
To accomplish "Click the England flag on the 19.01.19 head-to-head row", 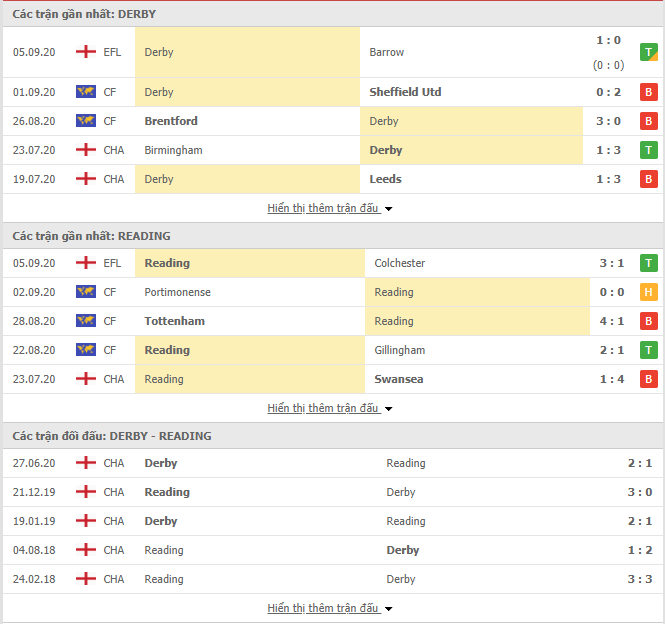I will coord(86,520).
